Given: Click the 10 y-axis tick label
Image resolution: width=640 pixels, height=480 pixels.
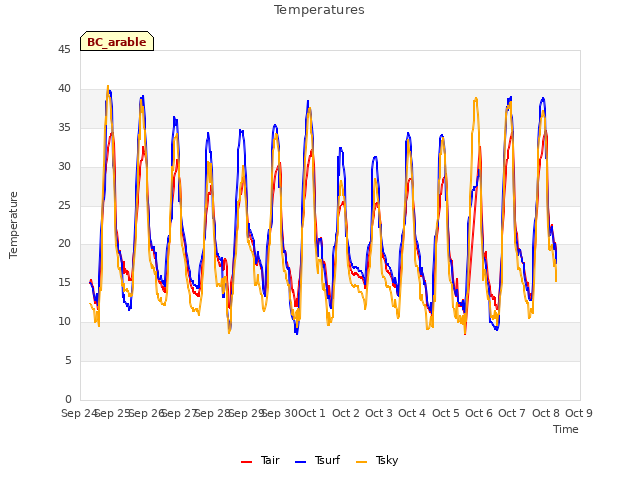Looking at the screenshot, I should tap(64, 322).
